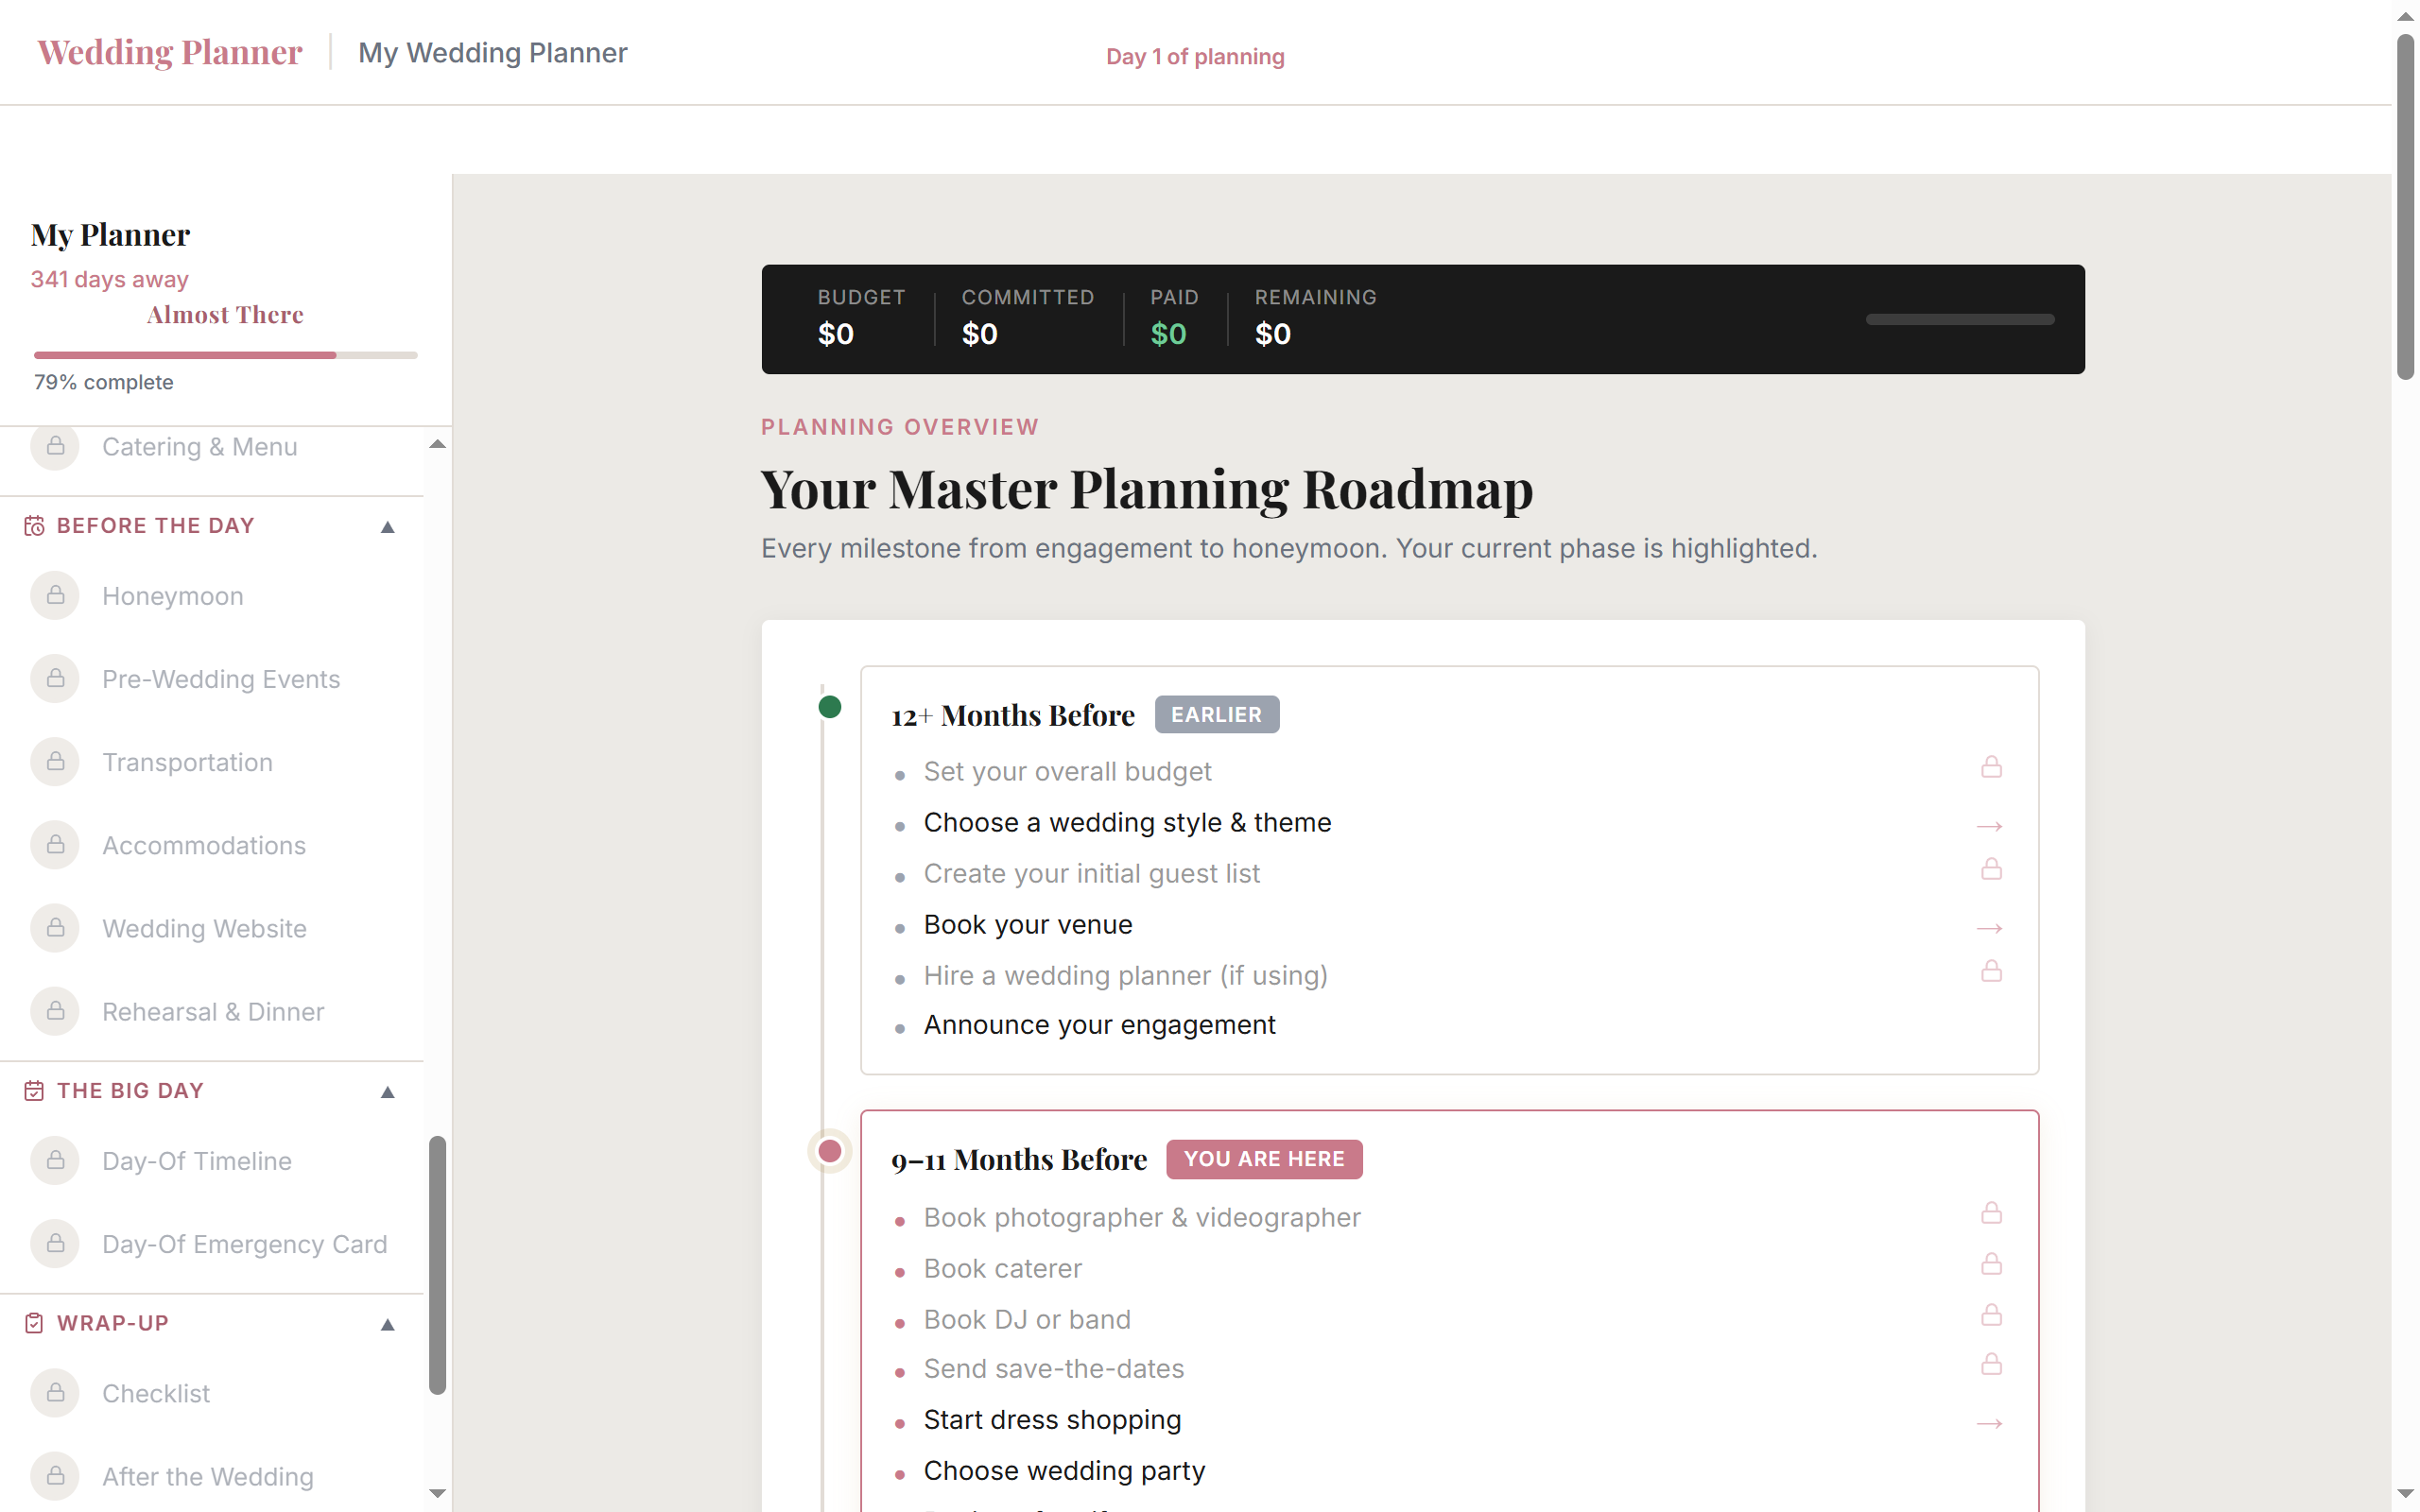
Task: Collapse the Wrap-Up section
Action: 388,1325
